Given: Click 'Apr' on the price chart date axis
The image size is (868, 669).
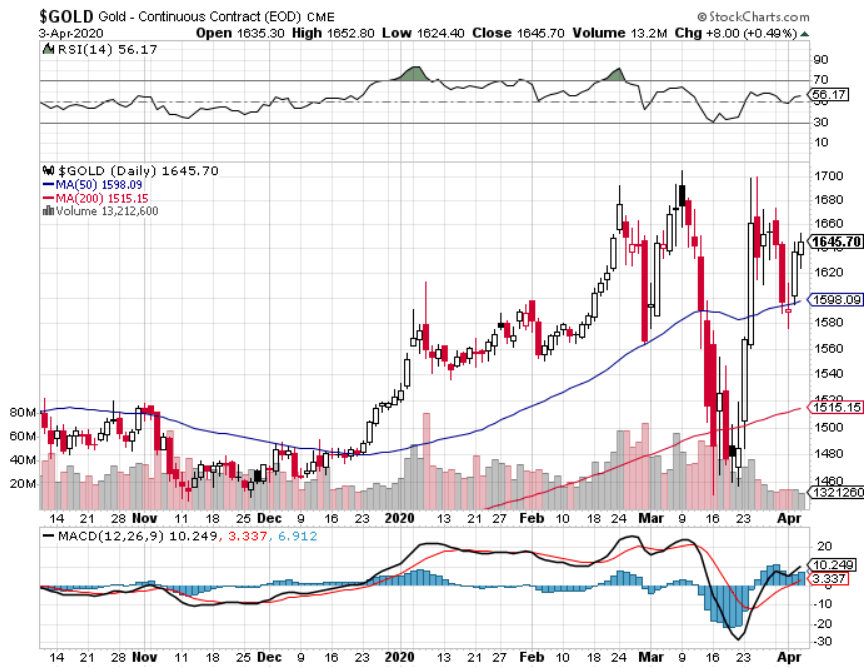Looking at the screenshot, I should (x=789, y=518).
